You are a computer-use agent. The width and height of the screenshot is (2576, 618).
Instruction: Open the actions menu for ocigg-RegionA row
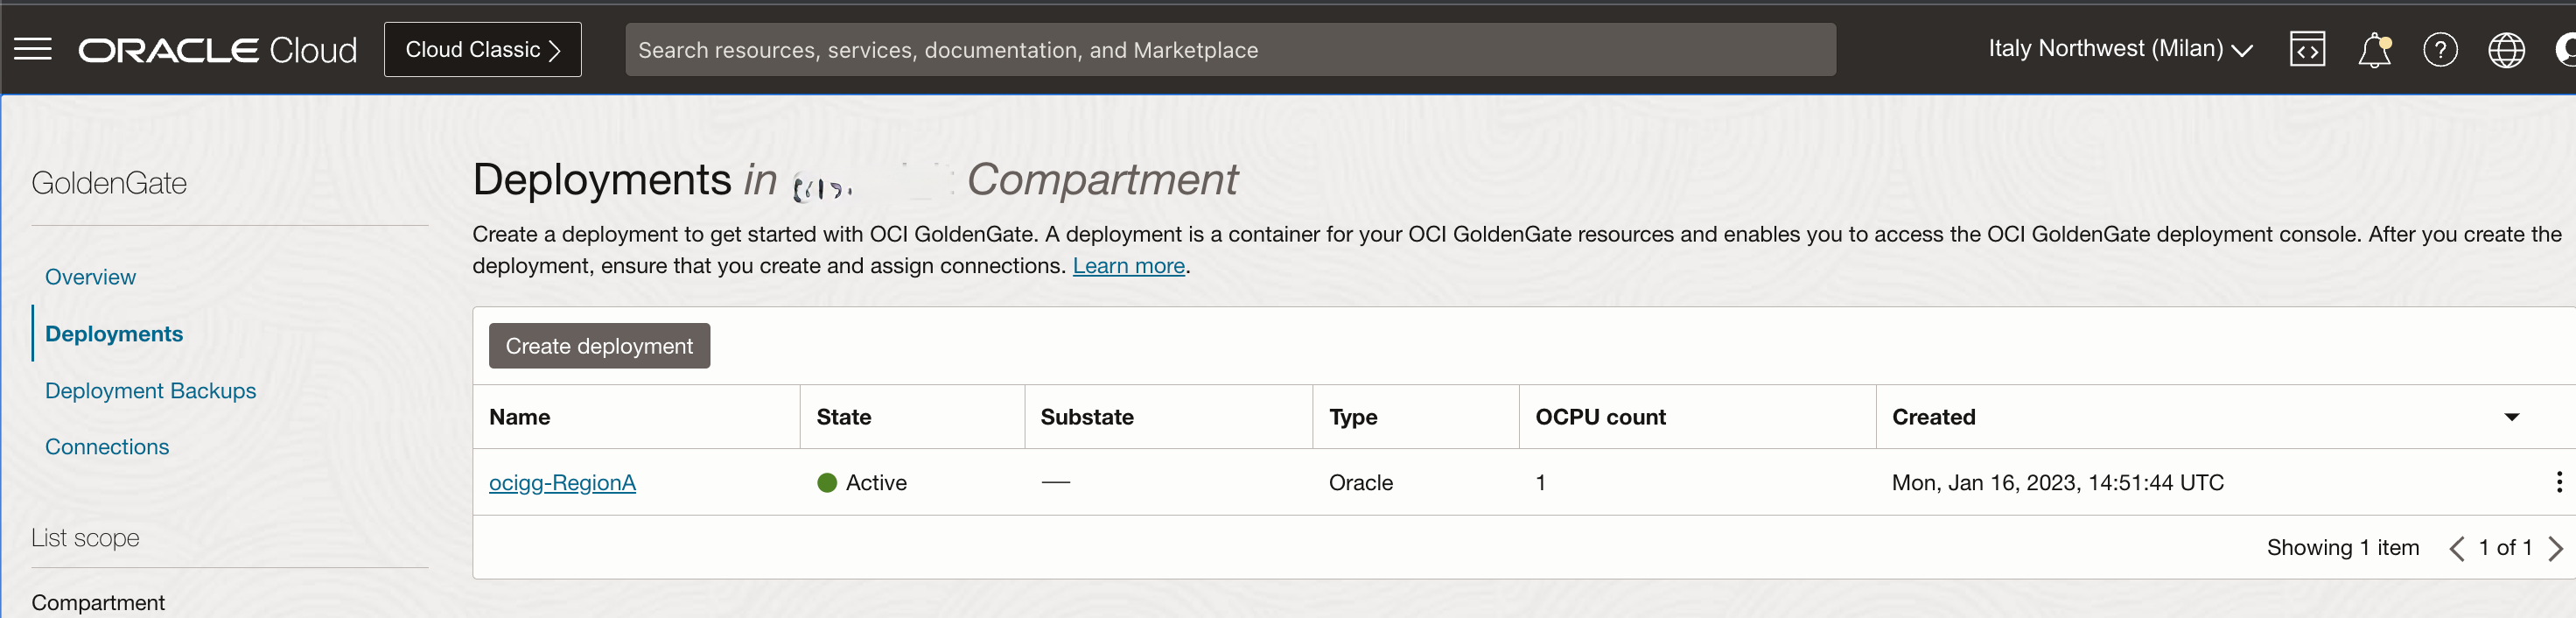point(2559,482)
